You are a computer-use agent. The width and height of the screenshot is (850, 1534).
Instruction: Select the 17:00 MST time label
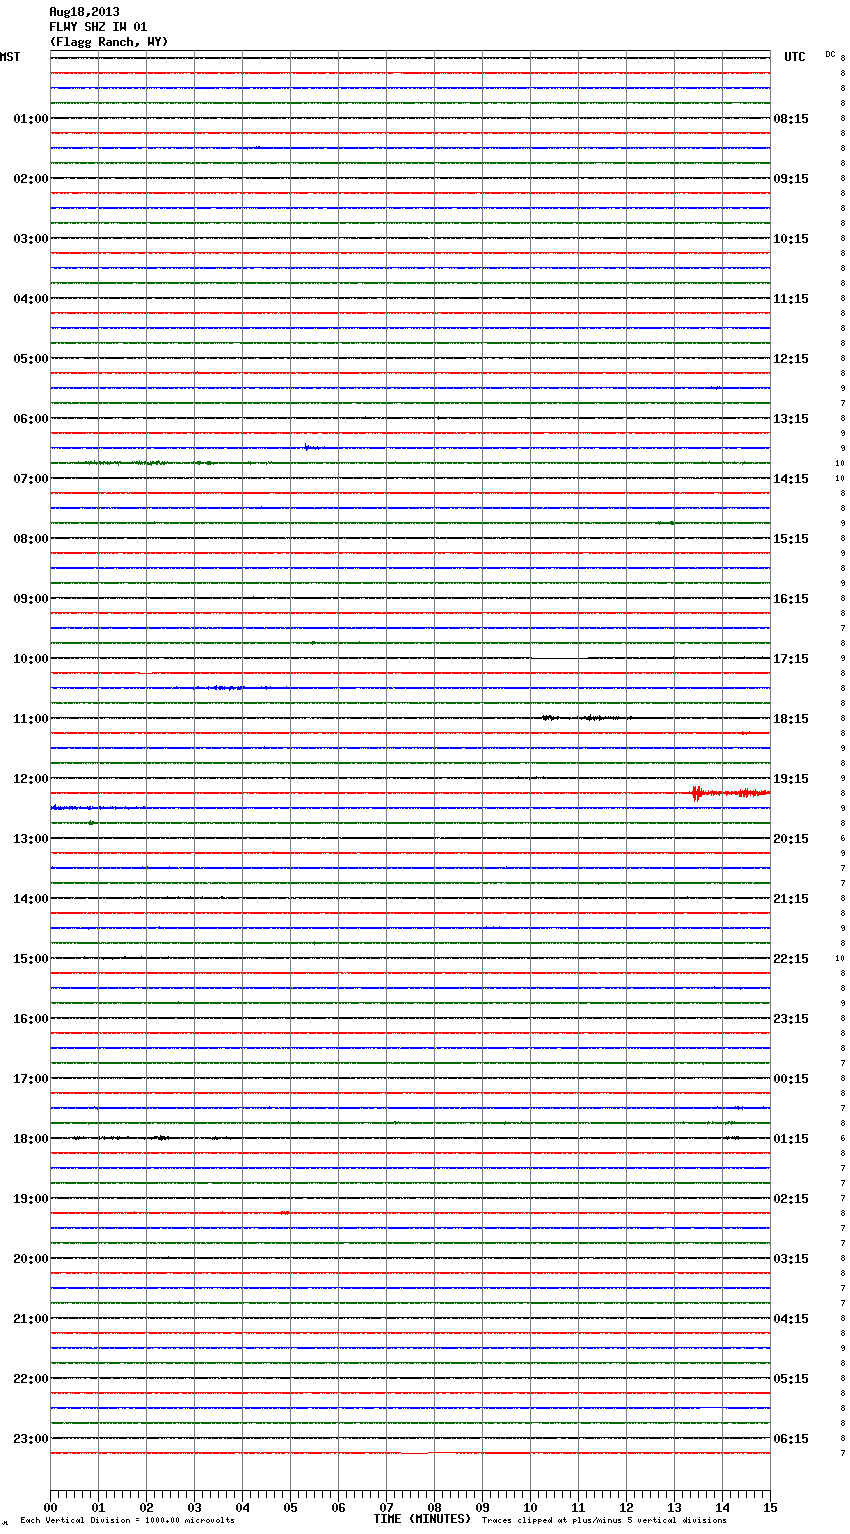pyautogui.click(x=30, y=1079)
